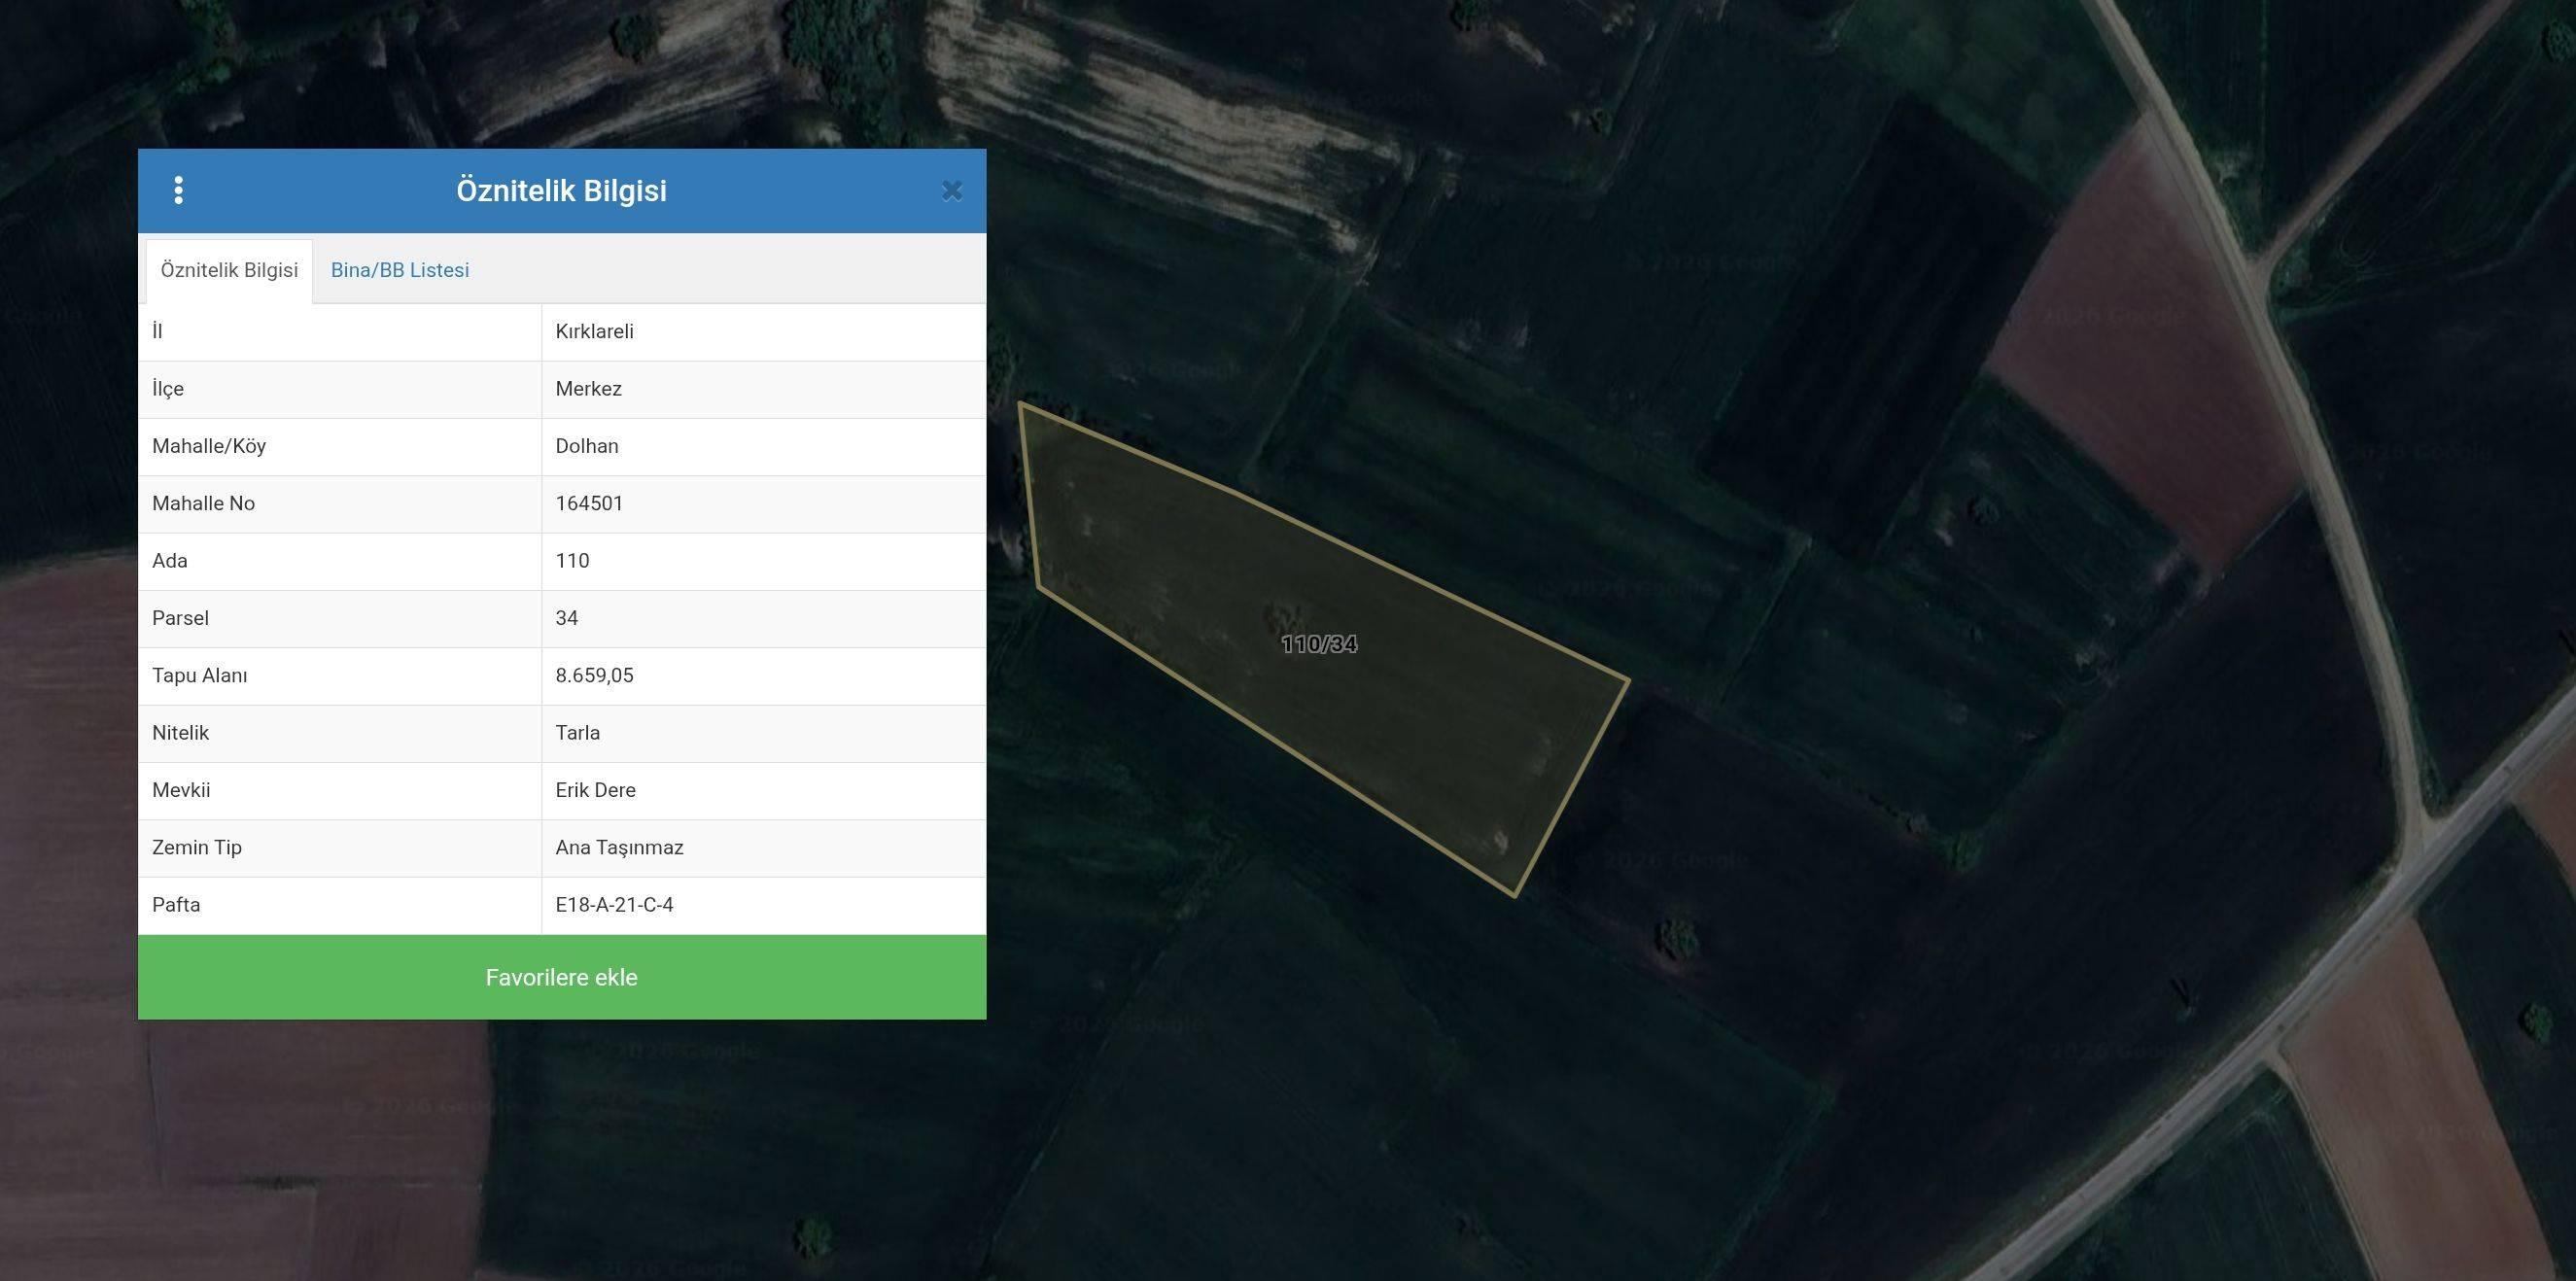Open the three-dot options menu
Screen dimensions: 2576x1281
(x=178, y=190)
